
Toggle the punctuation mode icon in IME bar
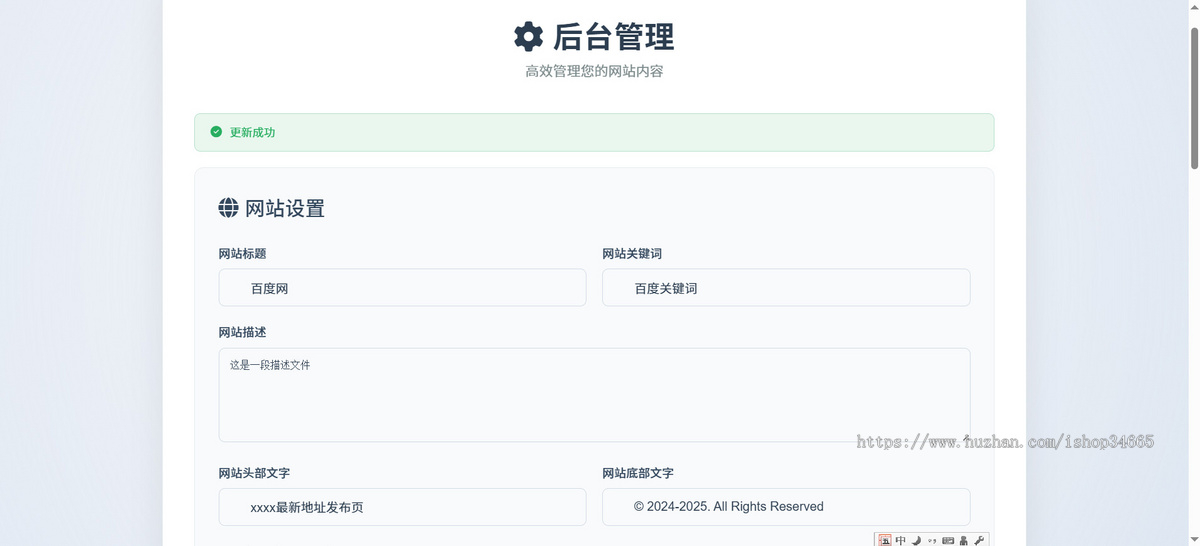click(x=932, y=540)
